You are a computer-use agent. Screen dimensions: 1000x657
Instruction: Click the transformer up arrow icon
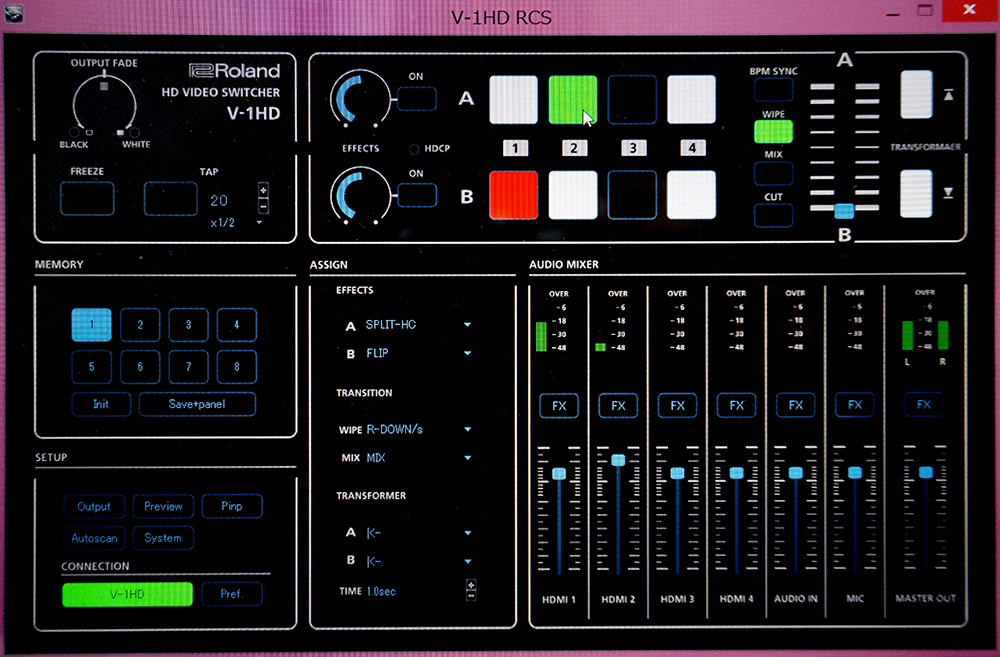pyautogui.click(x=948, y=94)
